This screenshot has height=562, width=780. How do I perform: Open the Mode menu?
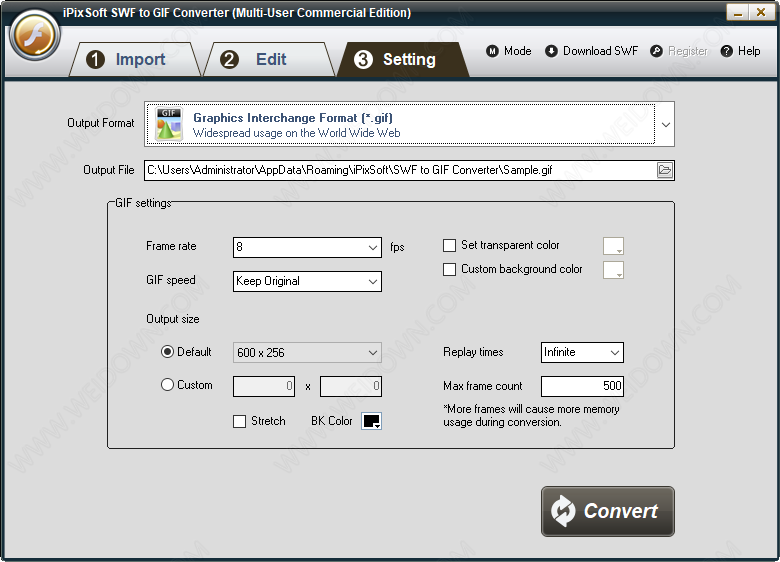tap(509, 51)
